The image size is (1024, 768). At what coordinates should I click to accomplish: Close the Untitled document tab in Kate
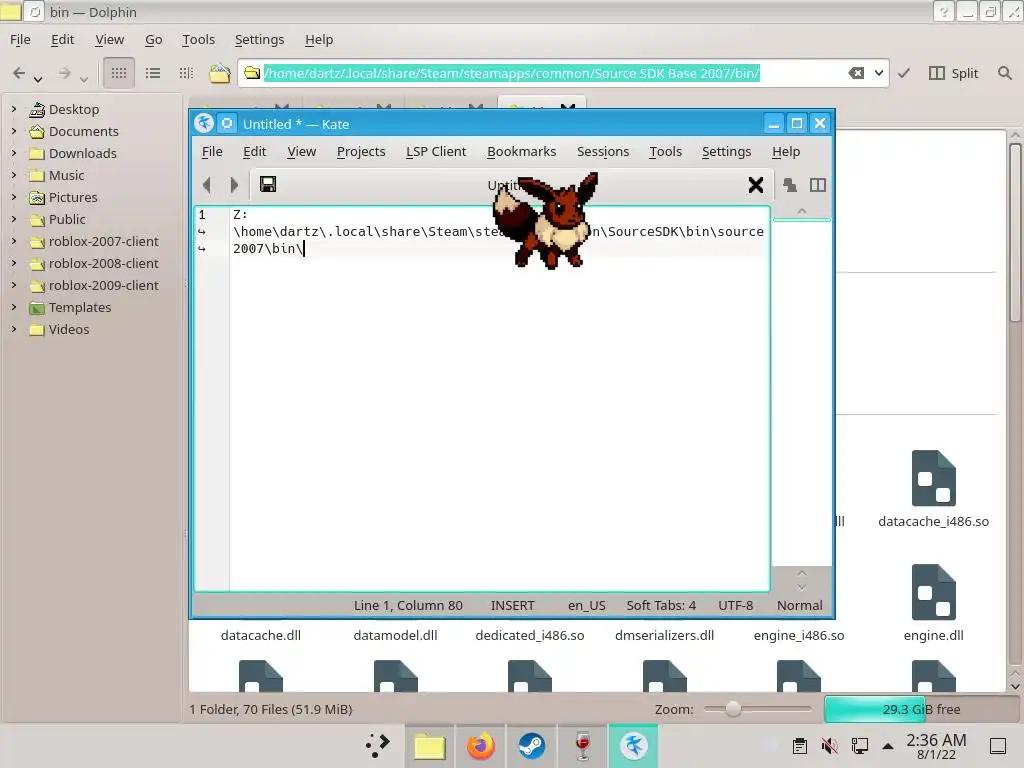tap(756, 185)
